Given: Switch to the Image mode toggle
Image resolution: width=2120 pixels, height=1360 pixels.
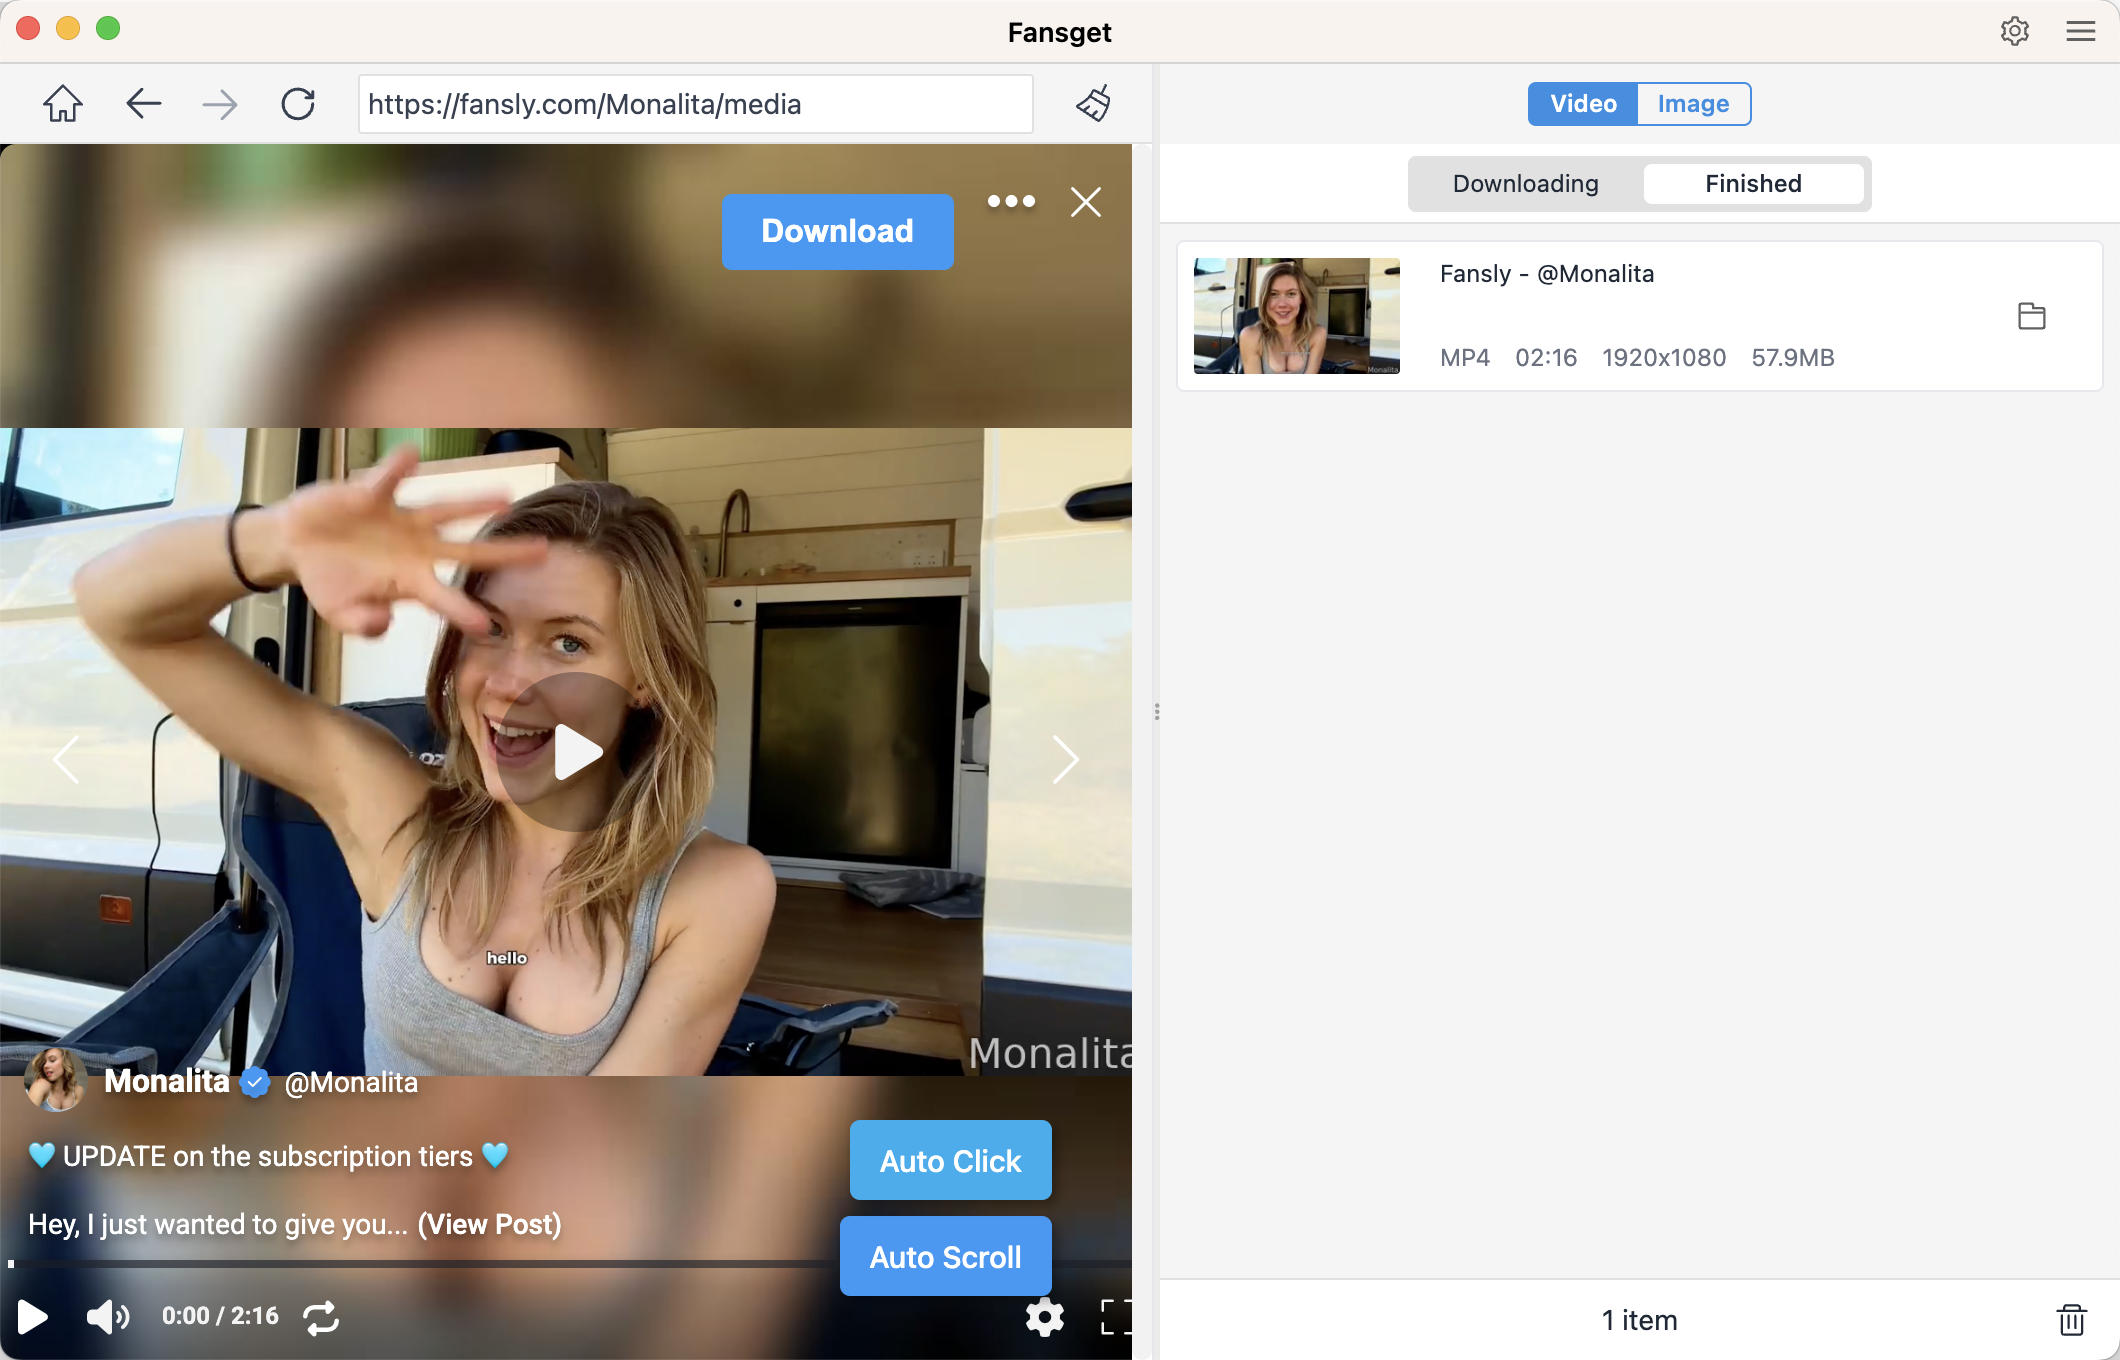Looking at the screenshot, I should (1692, 104).
